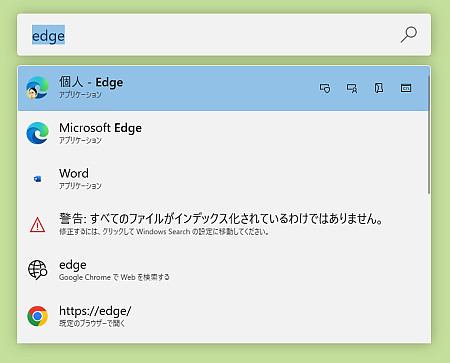Open the indexing warning 警告 message
This screenshot has width=450, height=363.
(223, 224)
